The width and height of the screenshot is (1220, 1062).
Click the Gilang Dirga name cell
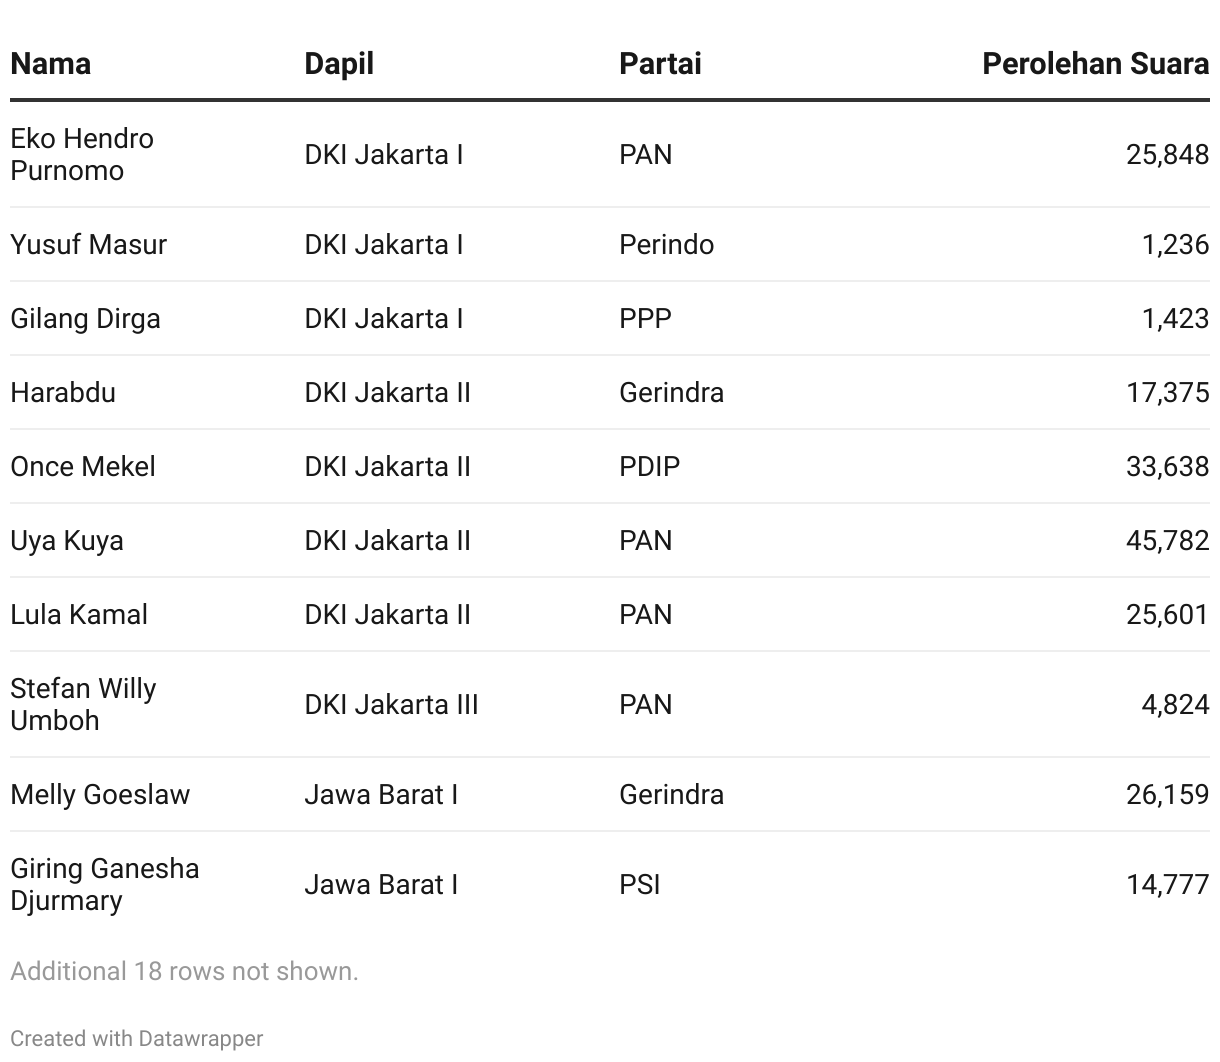click(x=85, y=318)
